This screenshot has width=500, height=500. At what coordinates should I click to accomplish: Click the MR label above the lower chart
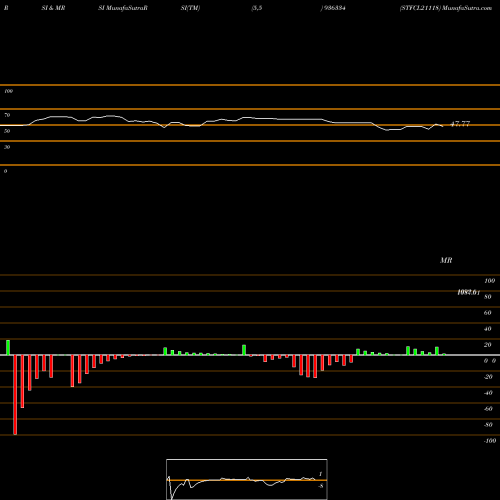[446, 260]
